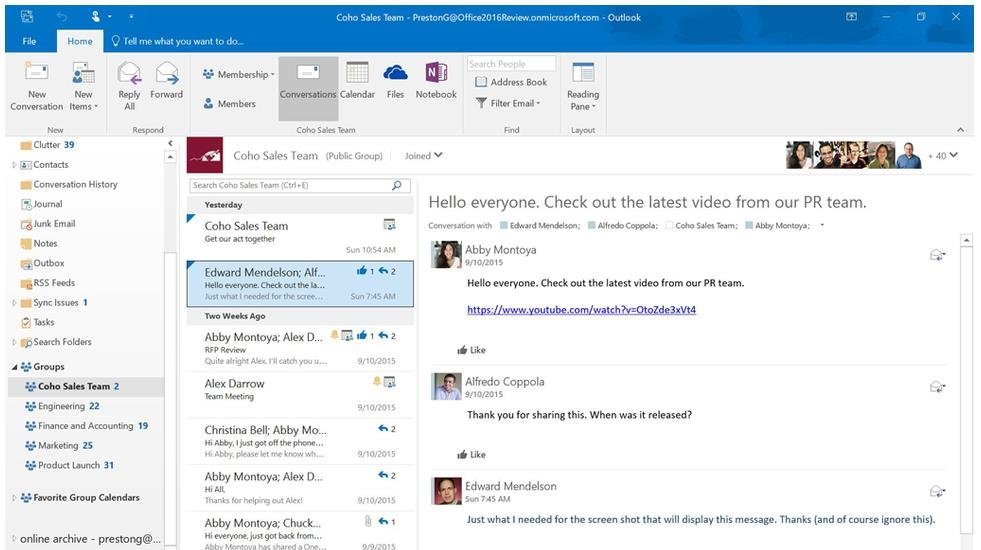Open the File menu tab
This screenshot has width=981, height=550.
pyautogui.click(x=29, y=41)
